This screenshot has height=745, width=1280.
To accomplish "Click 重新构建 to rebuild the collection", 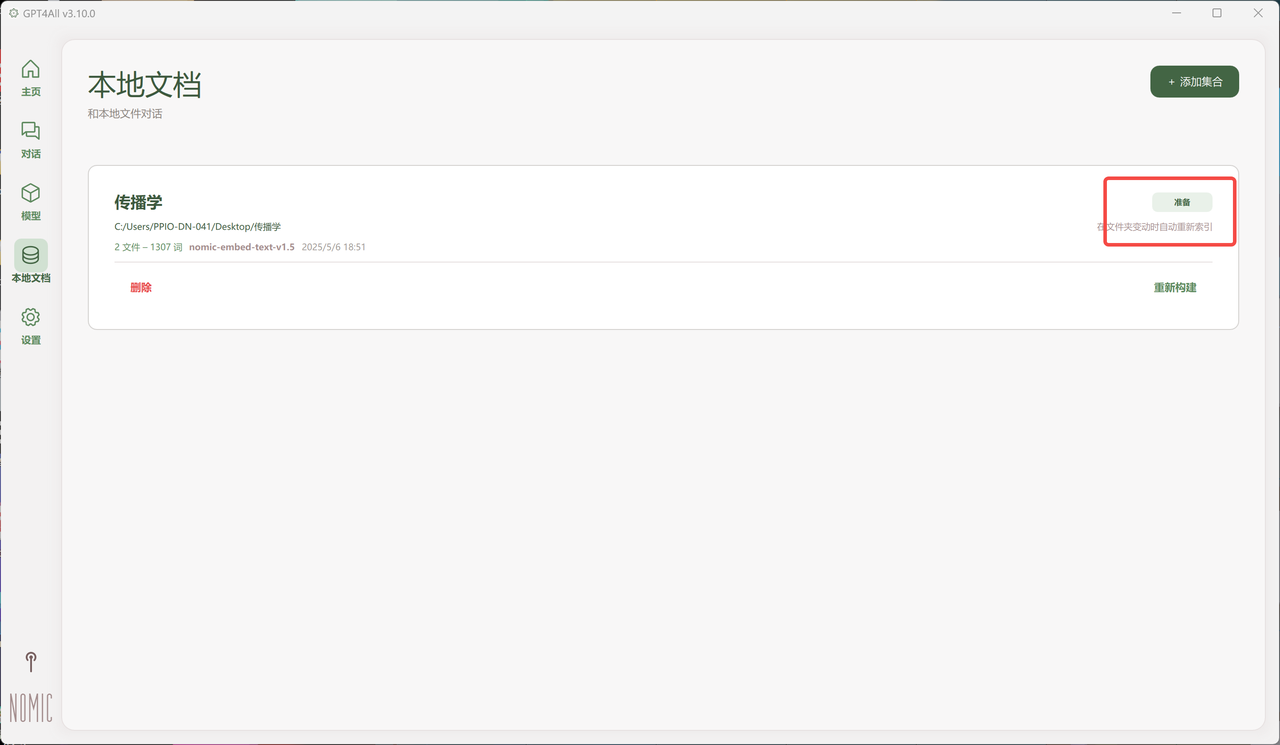I will (1175, 288).
